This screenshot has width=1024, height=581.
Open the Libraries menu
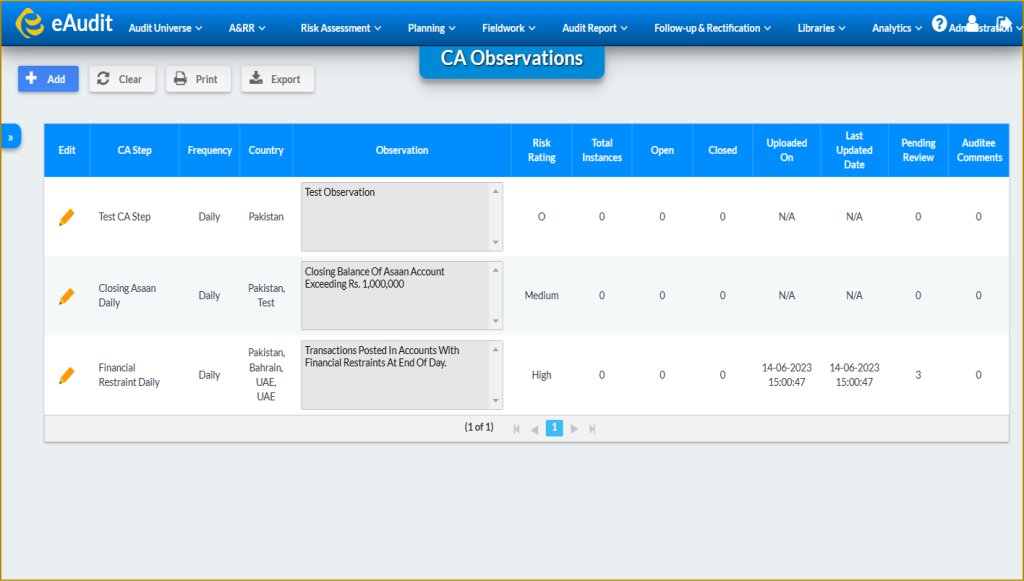[822, 28]
